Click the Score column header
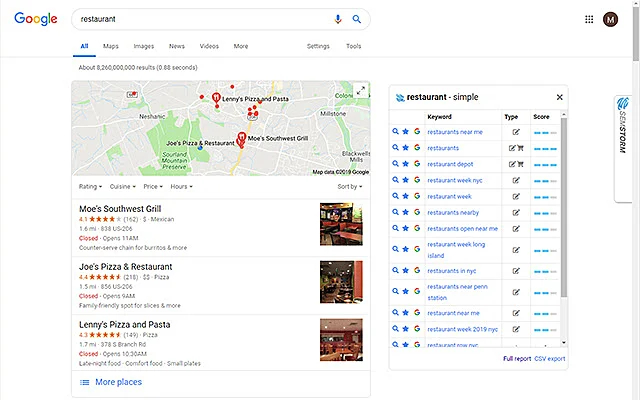The image size is (640, 400). [541, 117]
